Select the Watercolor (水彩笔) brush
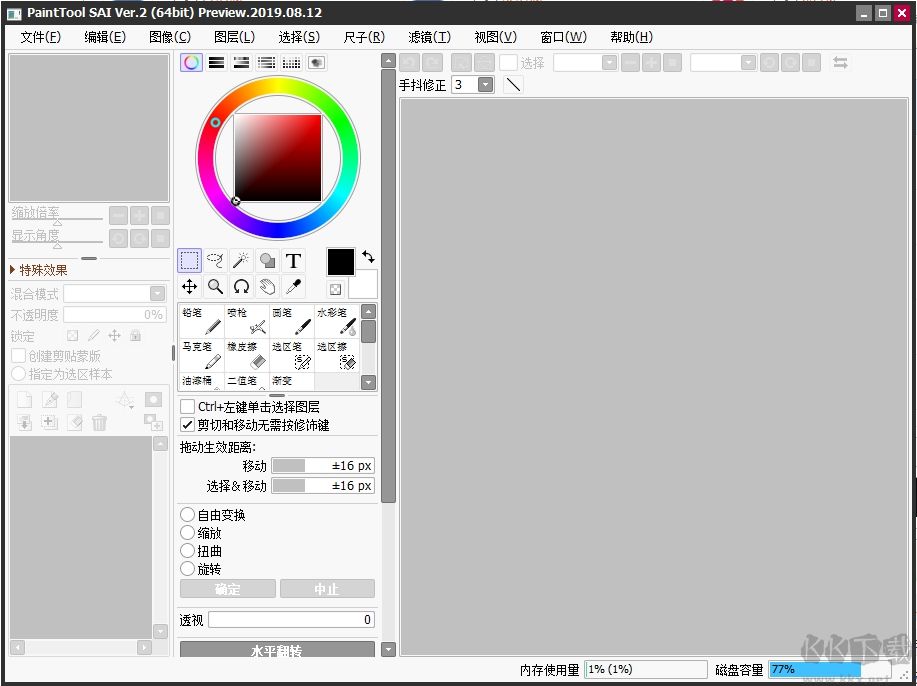This screenshot has height=686, width=917. (336, 318)
